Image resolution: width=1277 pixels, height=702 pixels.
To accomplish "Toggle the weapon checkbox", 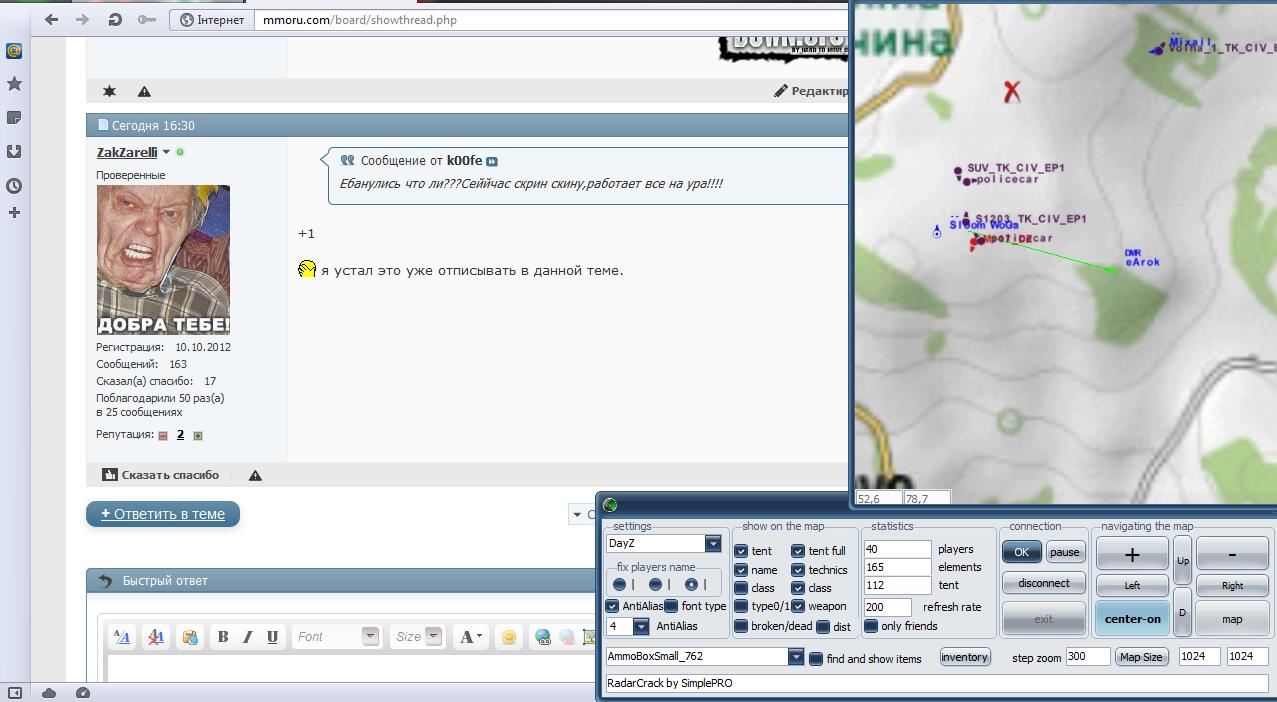I will [x=798, y=606].
